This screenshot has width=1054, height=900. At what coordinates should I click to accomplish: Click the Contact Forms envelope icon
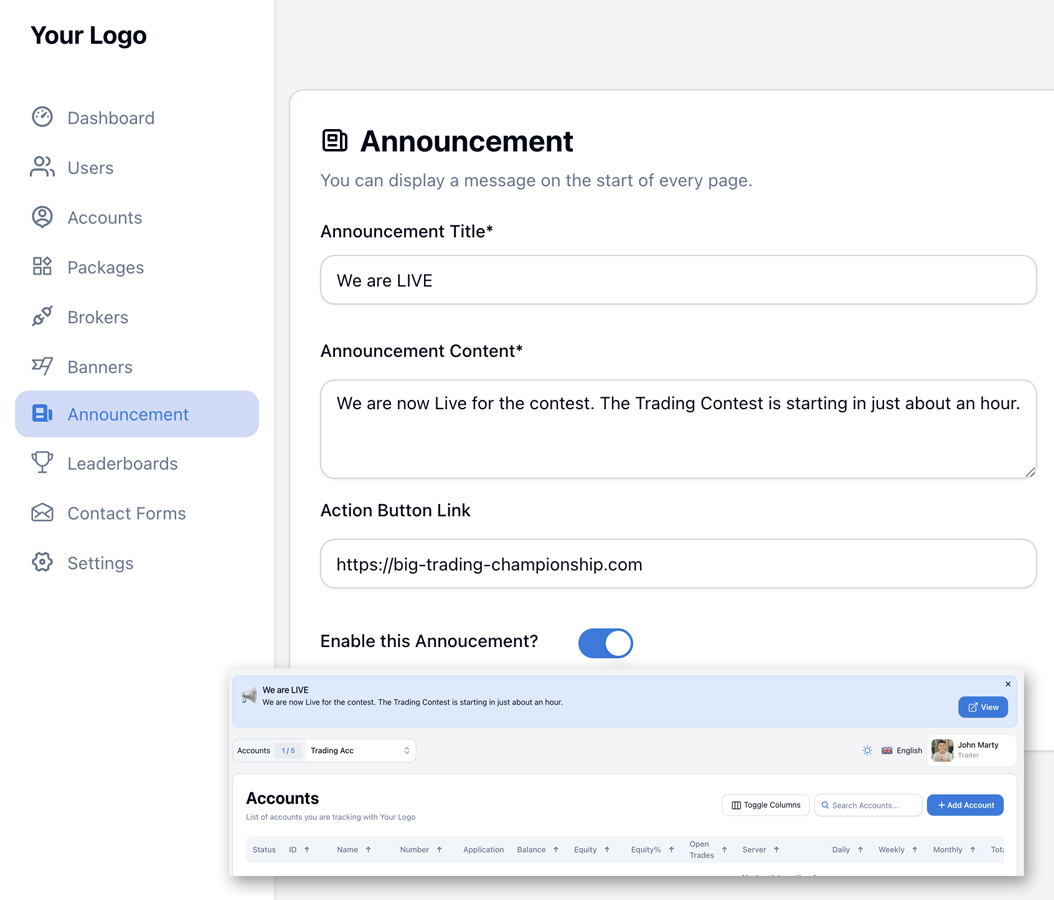[x=42, y=513]
